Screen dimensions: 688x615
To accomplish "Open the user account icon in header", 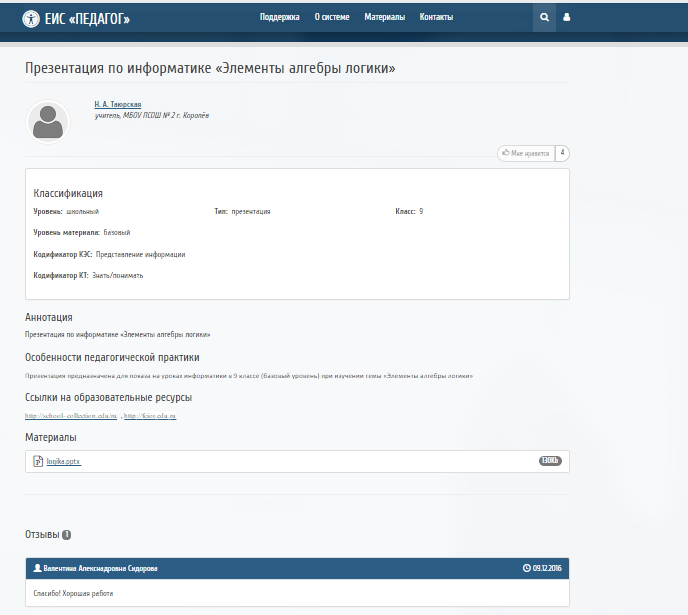I will pyautogui.click(x=566, y=17).
